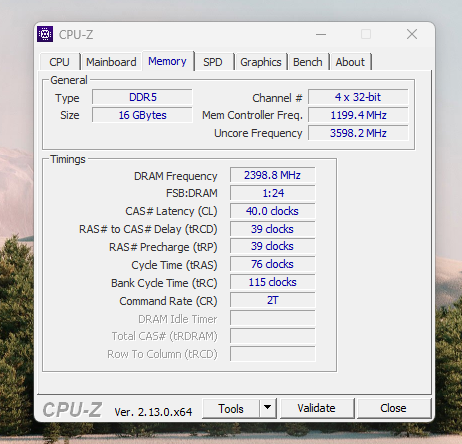Click the Close button at bottom
462x444 pixels.
(x=393, y=408)
